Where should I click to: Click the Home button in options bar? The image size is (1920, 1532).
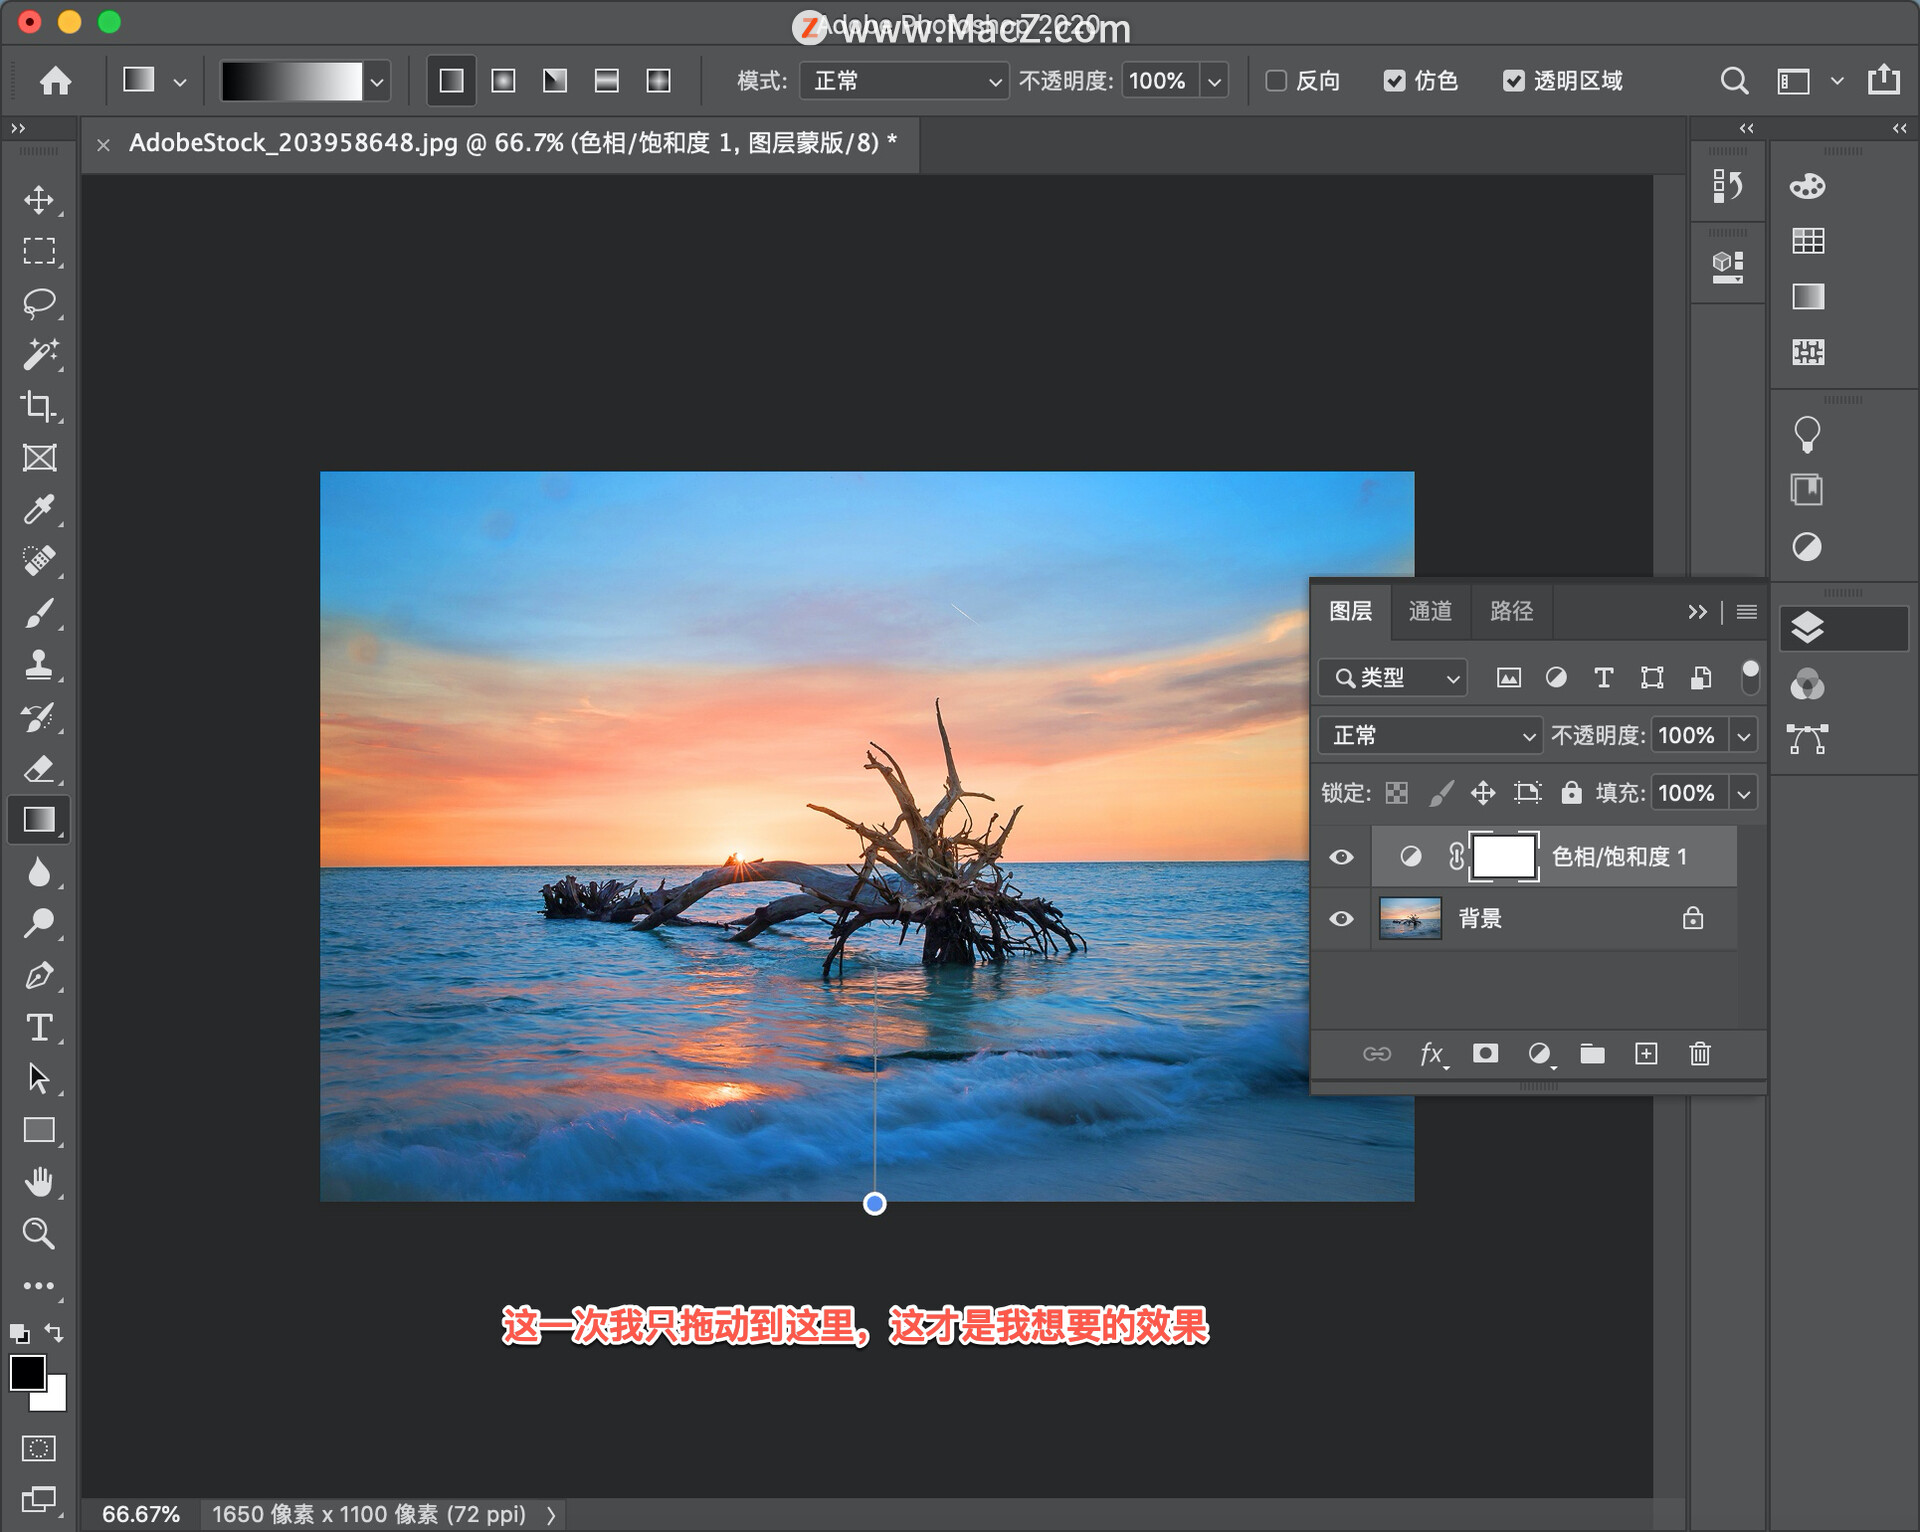56,81
